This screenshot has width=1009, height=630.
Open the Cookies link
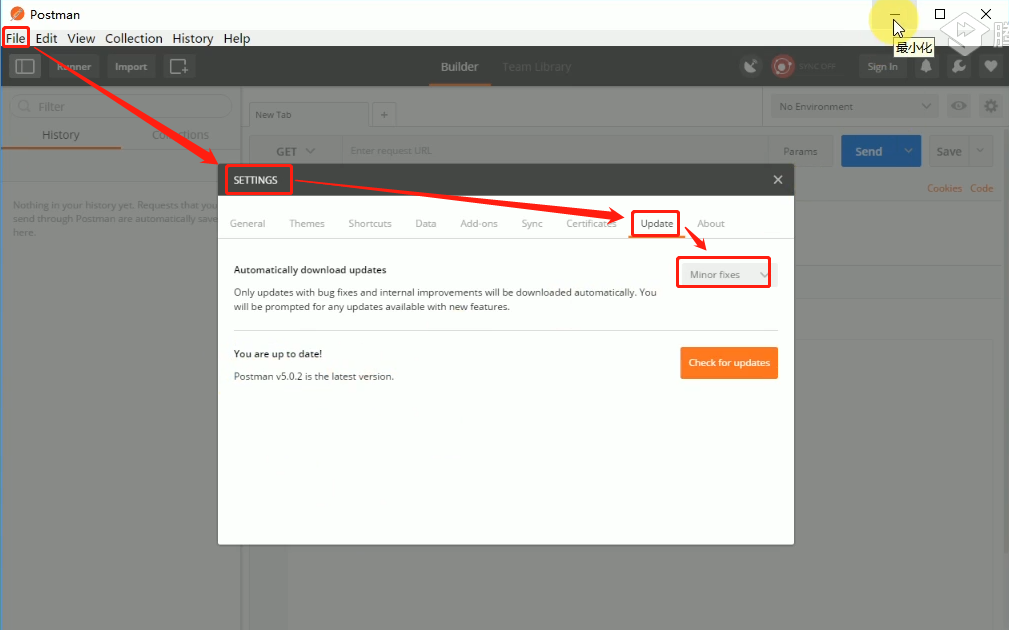click(x=944, y=189)
